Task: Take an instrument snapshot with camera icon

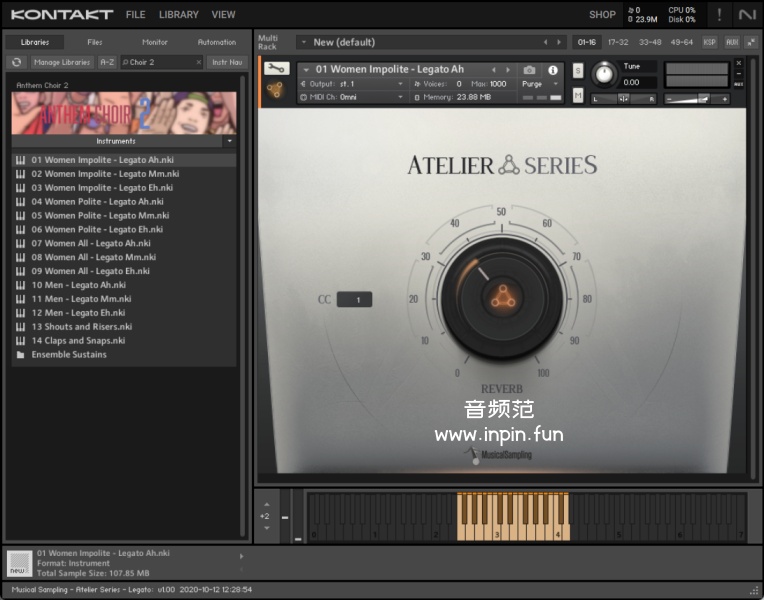Action: 529,70
